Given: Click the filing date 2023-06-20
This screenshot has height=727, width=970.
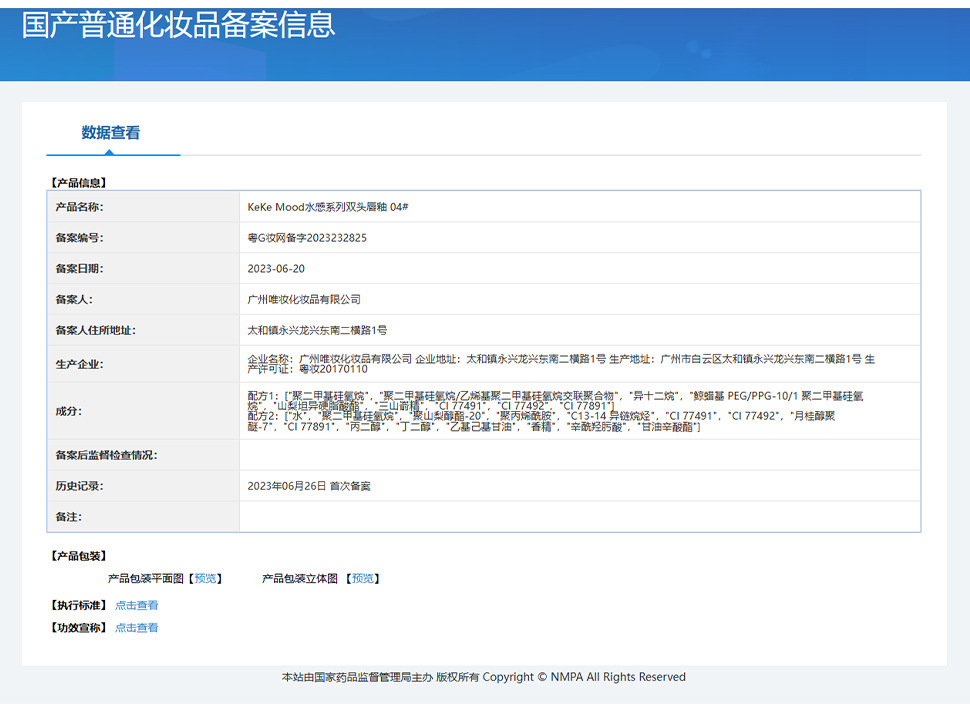Looking at the screenshot, I should [x=276, y=269].
